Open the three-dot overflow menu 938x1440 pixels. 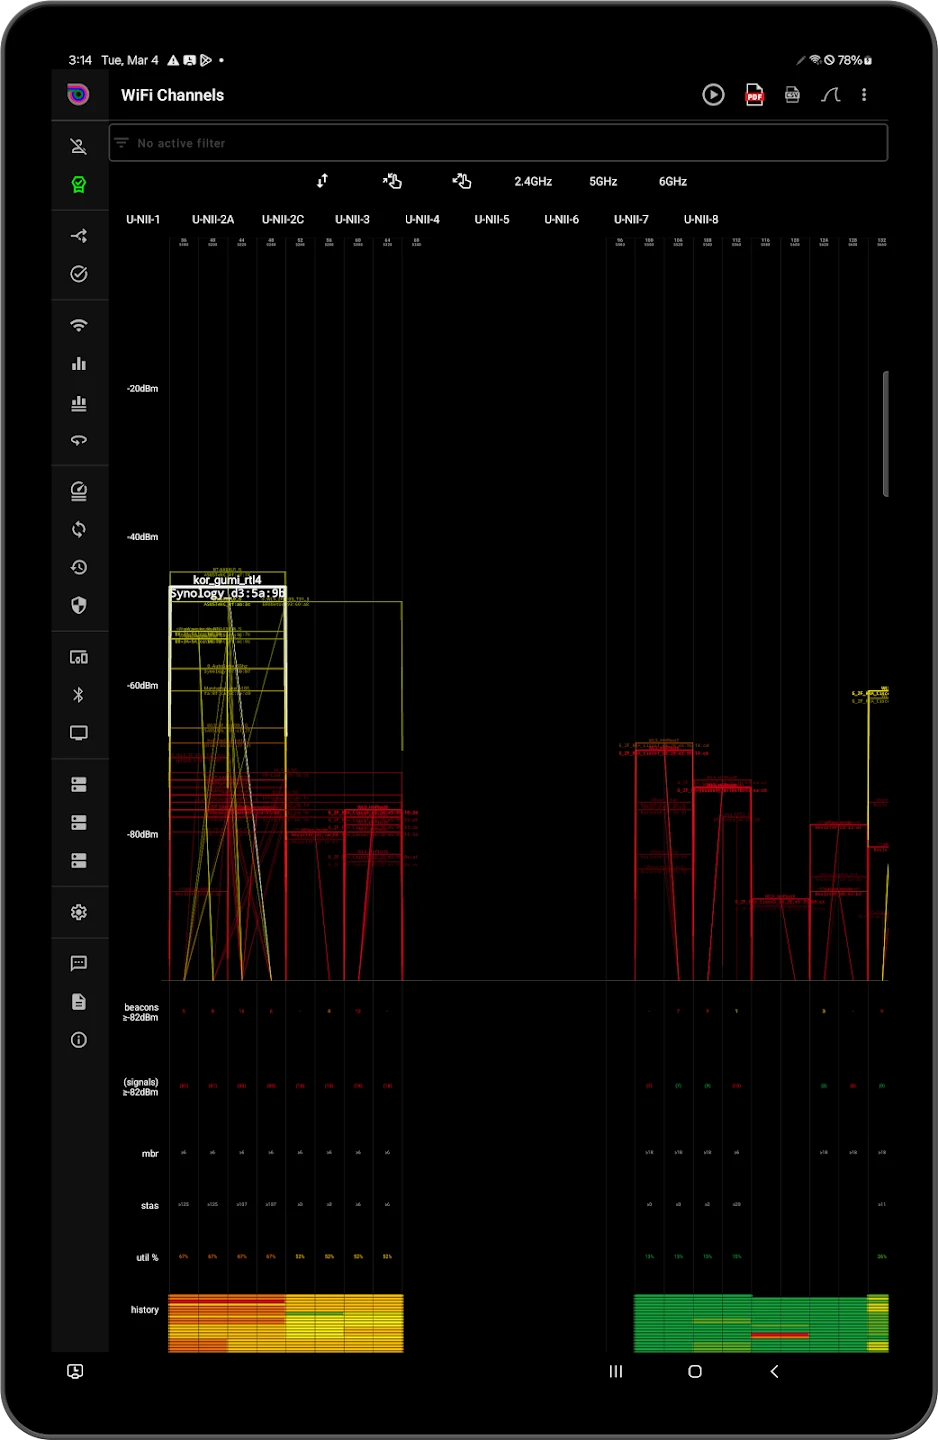[864, 95]
